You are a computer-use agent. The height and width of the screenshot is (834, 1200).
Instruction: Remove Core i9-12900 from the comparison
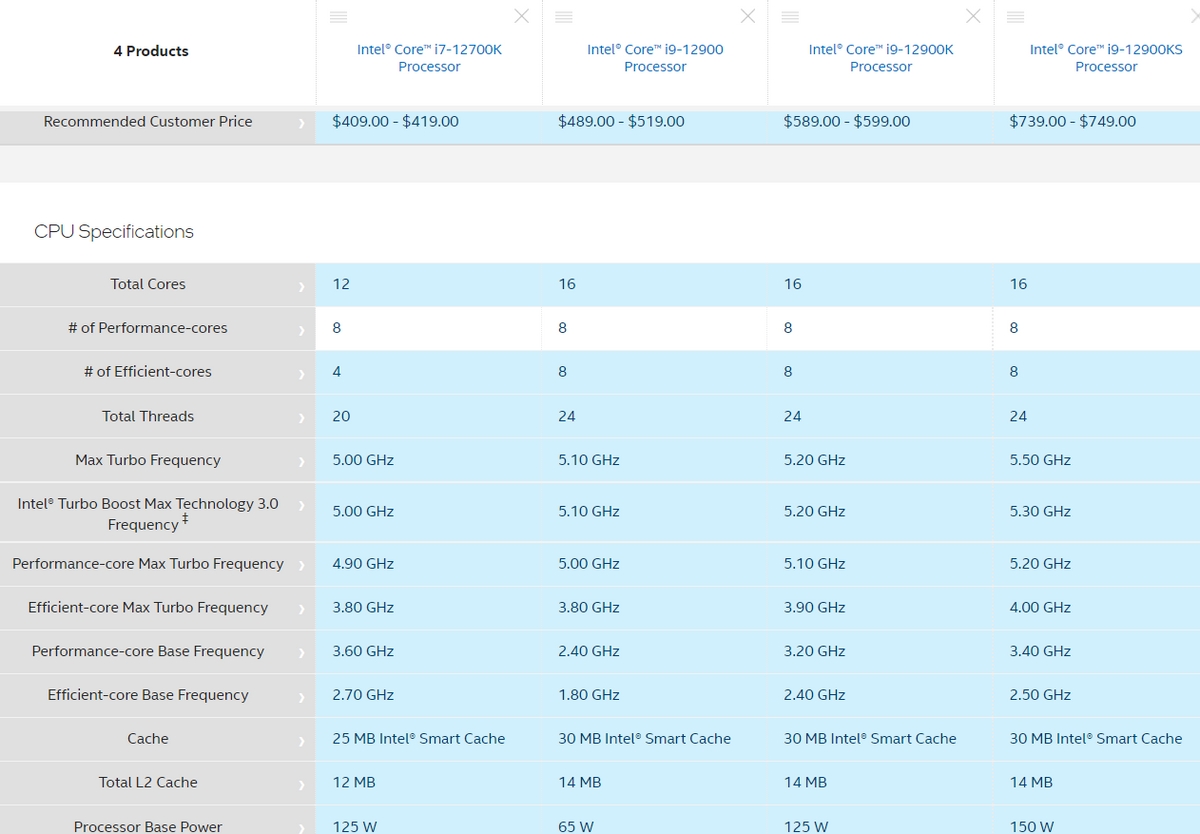(x=748, y=16)
